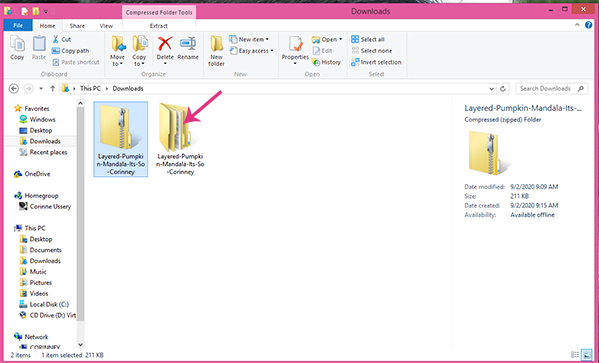This screenshot has width=599, height=363.
Task: Expand the address bar history dropdown
Action: [491, 89]
